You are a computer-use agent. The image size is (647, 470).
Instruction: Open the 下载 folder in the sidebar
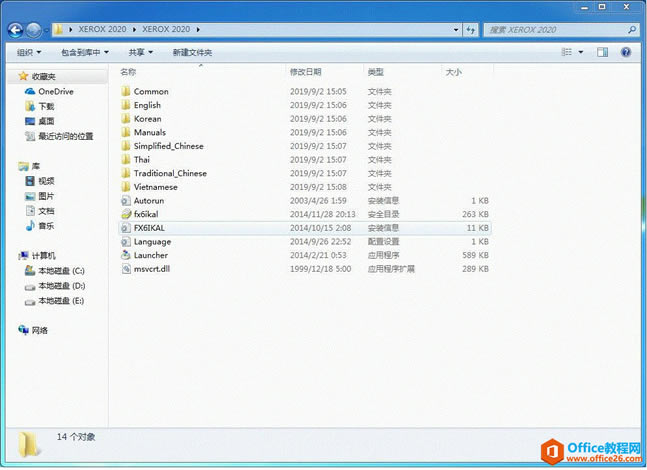point(46,106)
